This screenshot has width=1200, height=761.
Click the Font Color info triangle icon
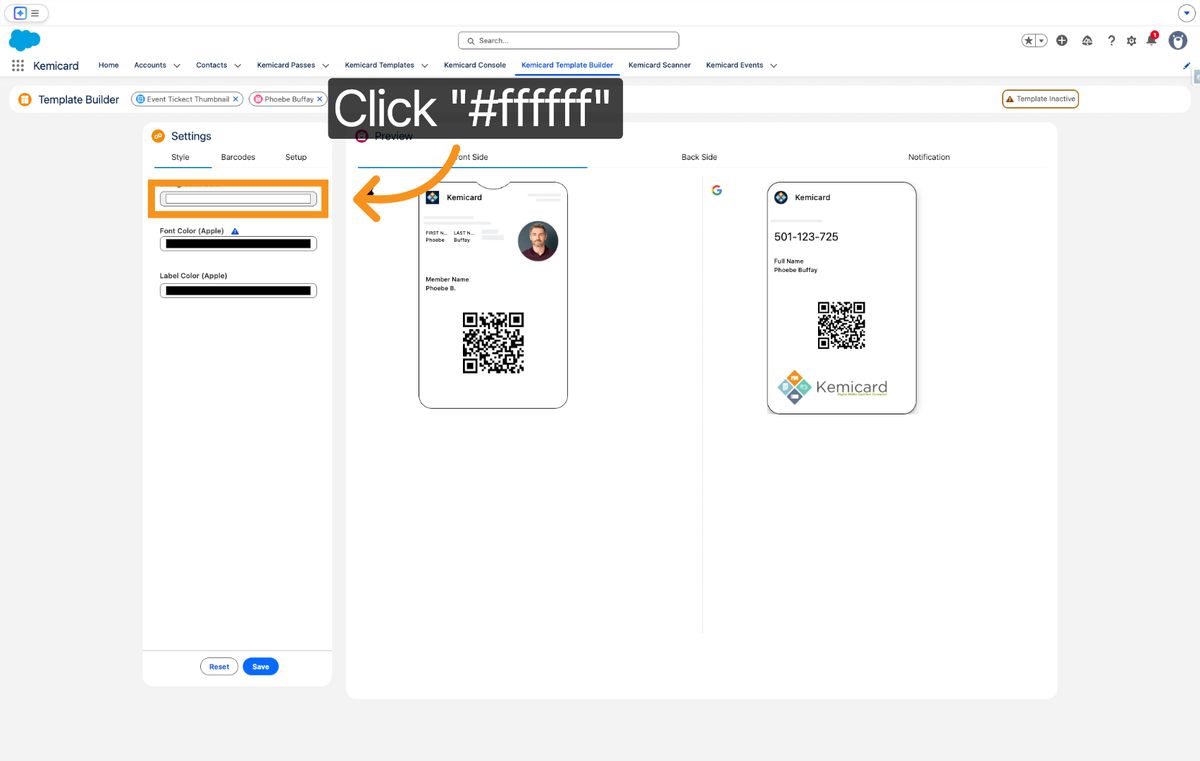235,231
